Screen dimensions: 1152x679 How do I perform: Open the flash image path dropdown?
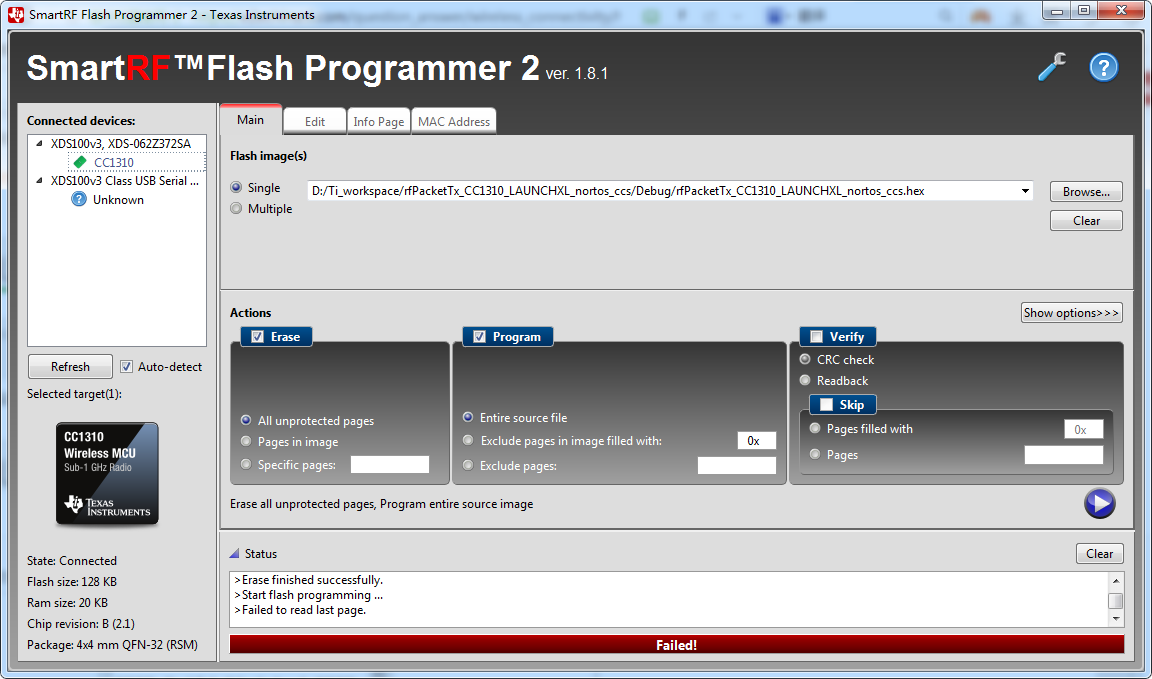click(1025, 191)
